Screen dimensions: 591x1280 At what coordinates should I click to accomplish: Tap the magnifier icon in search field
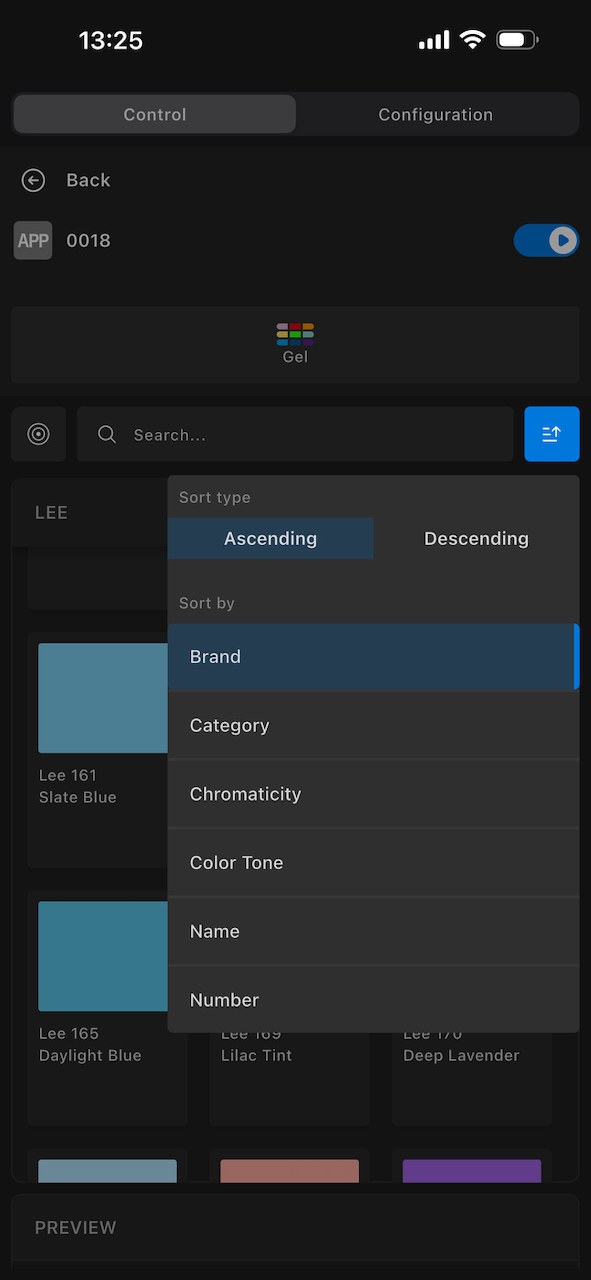point(107,434)
